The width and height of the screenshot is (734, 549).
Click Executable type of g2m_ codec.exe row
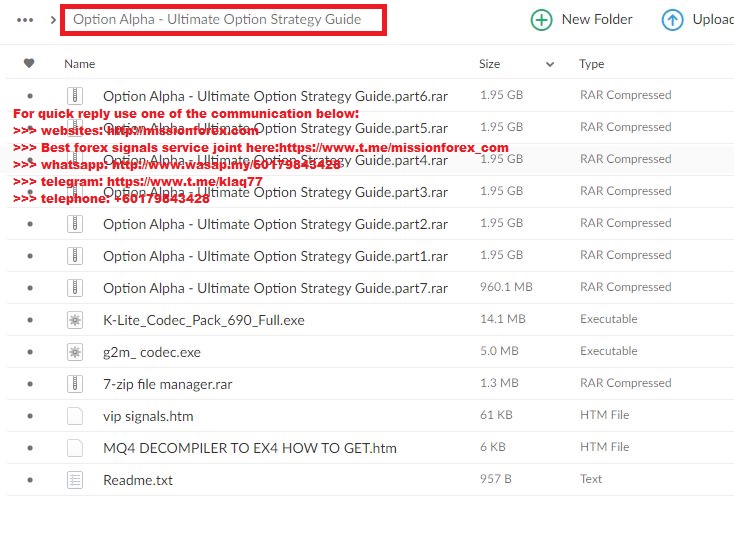pyautogui.click(x=609, y=351)
